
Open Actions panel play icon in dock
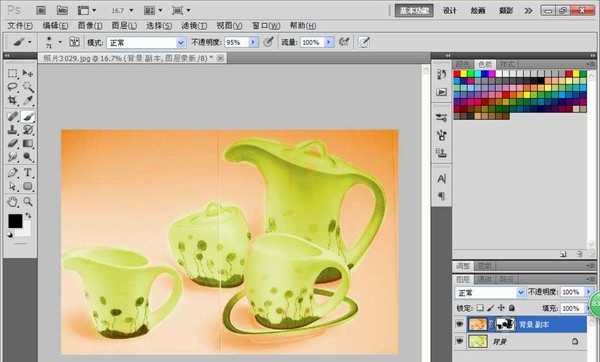[442, 92]
